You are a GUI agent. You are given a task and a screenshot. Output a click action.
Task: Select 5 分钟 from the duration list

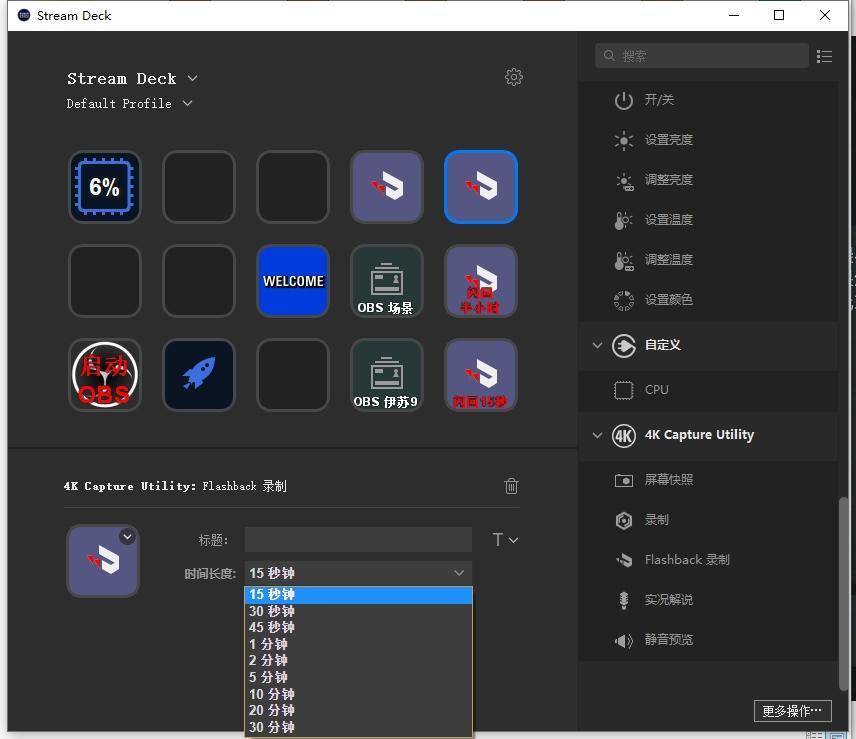pos(358,677)
